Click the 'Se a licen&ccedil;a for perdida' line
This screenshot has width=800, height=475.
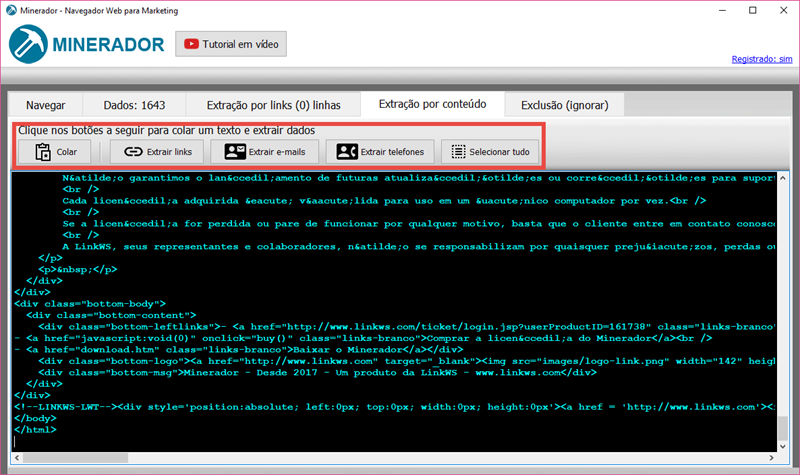[x=419, y=224]
